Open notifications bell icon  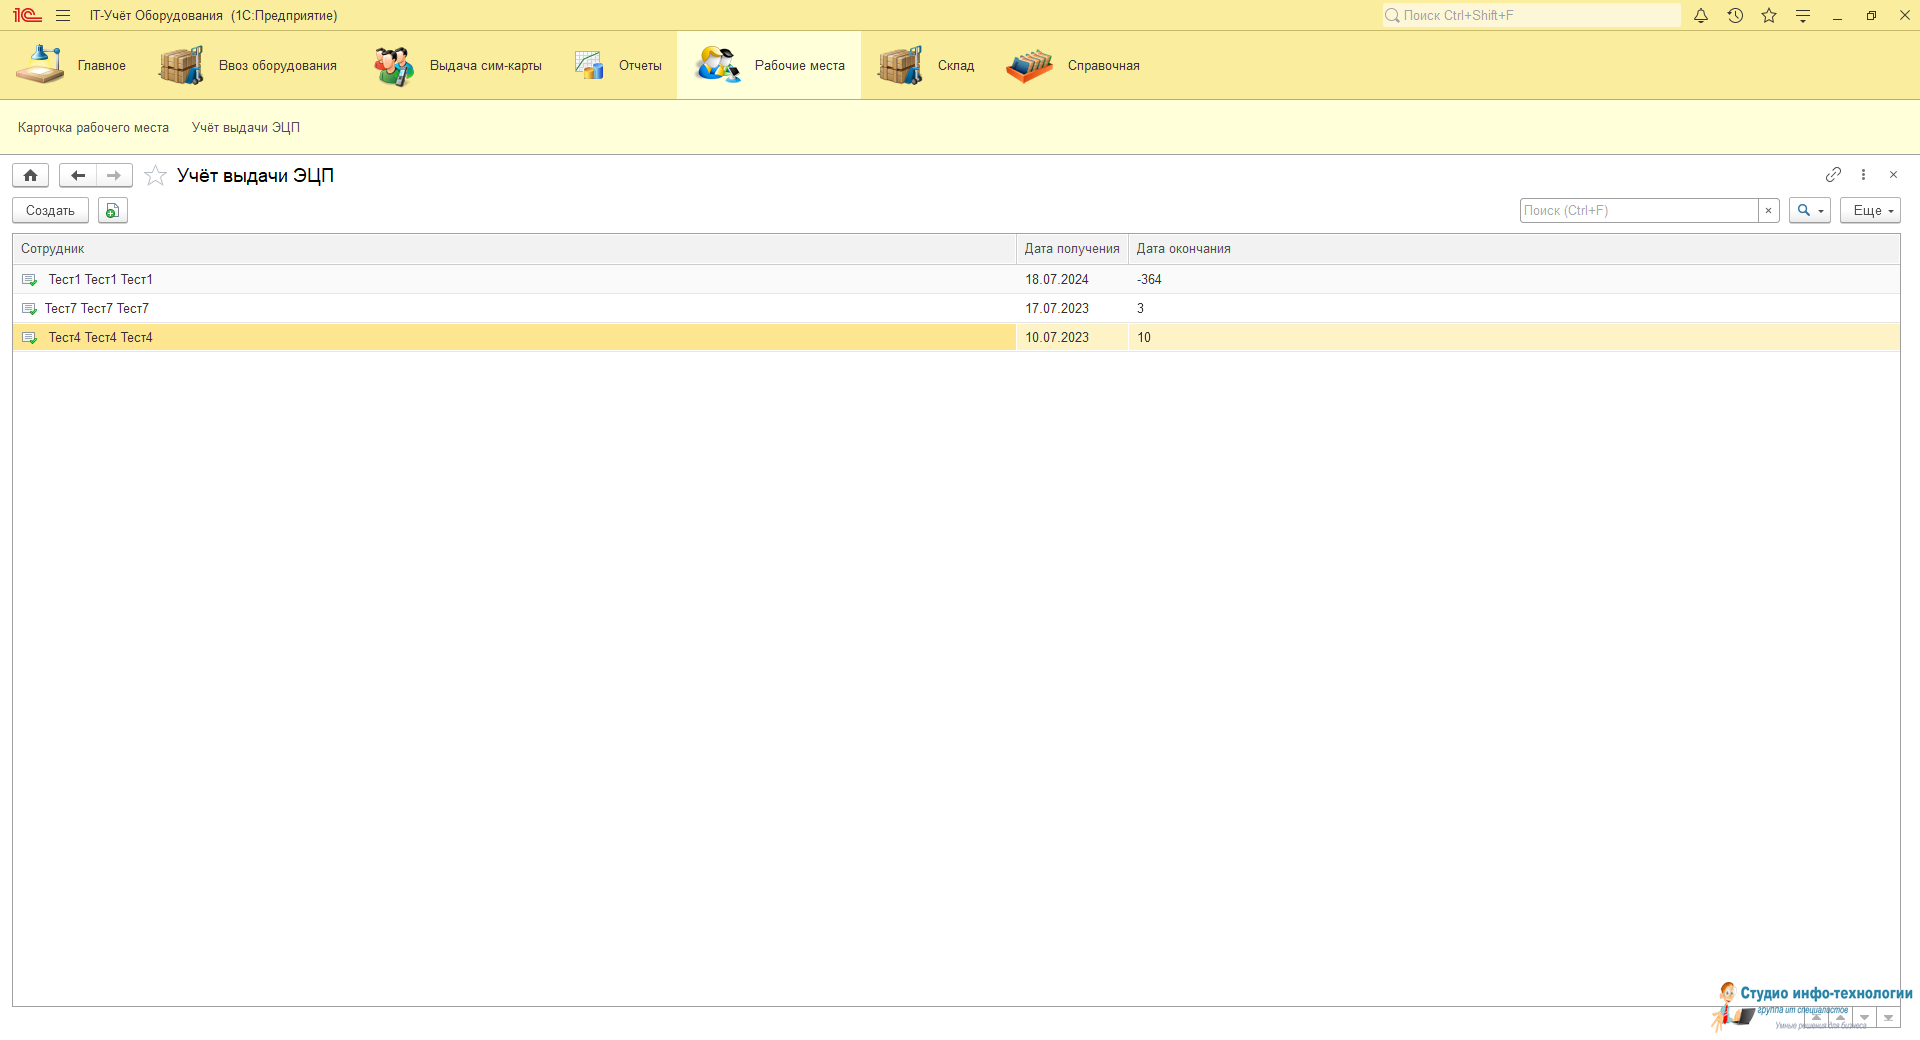(1701, 16)
